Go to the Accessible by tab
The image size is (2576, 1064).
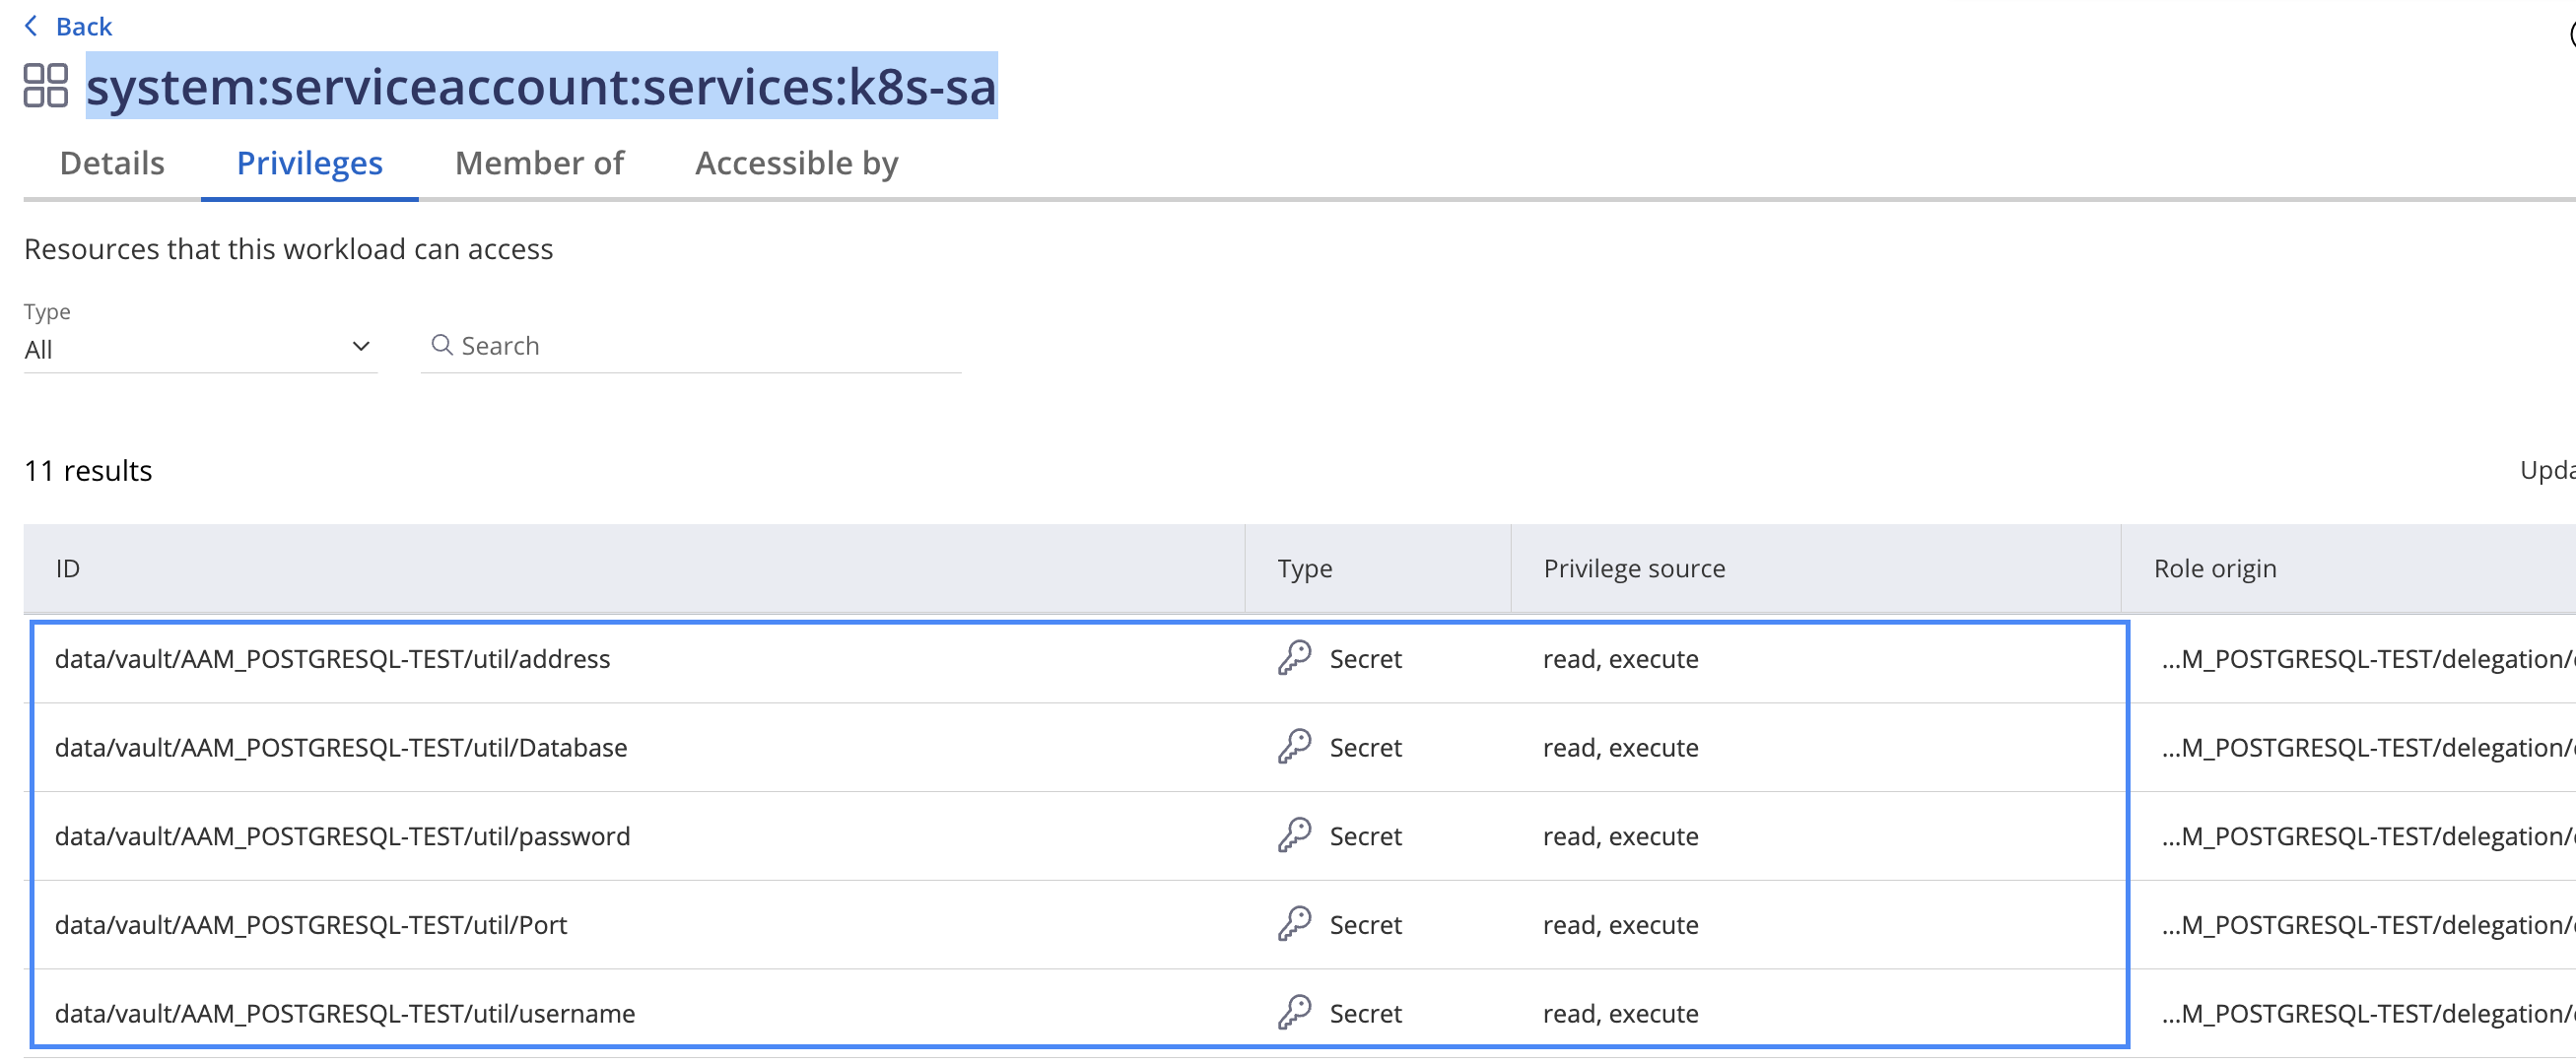coord(797,163)
